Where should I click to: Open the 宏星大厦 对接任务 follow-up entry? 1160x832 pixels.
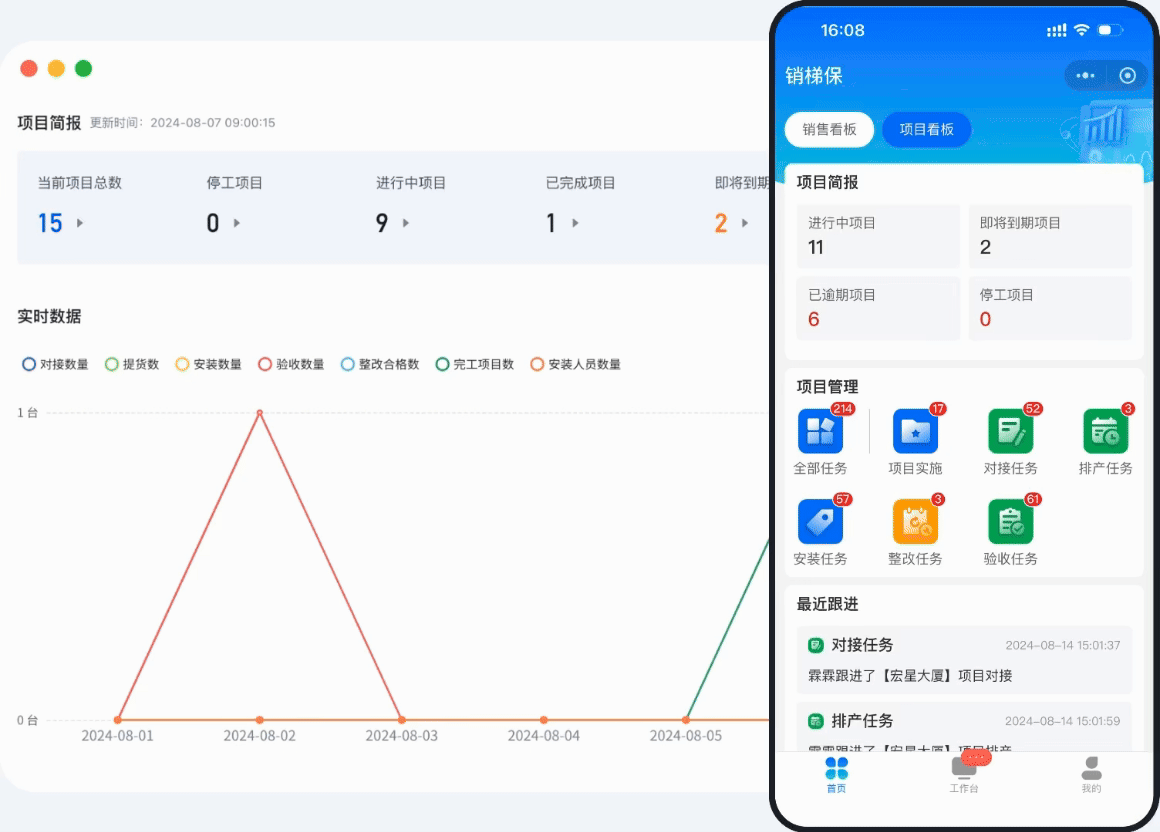[x=963, y=660]
